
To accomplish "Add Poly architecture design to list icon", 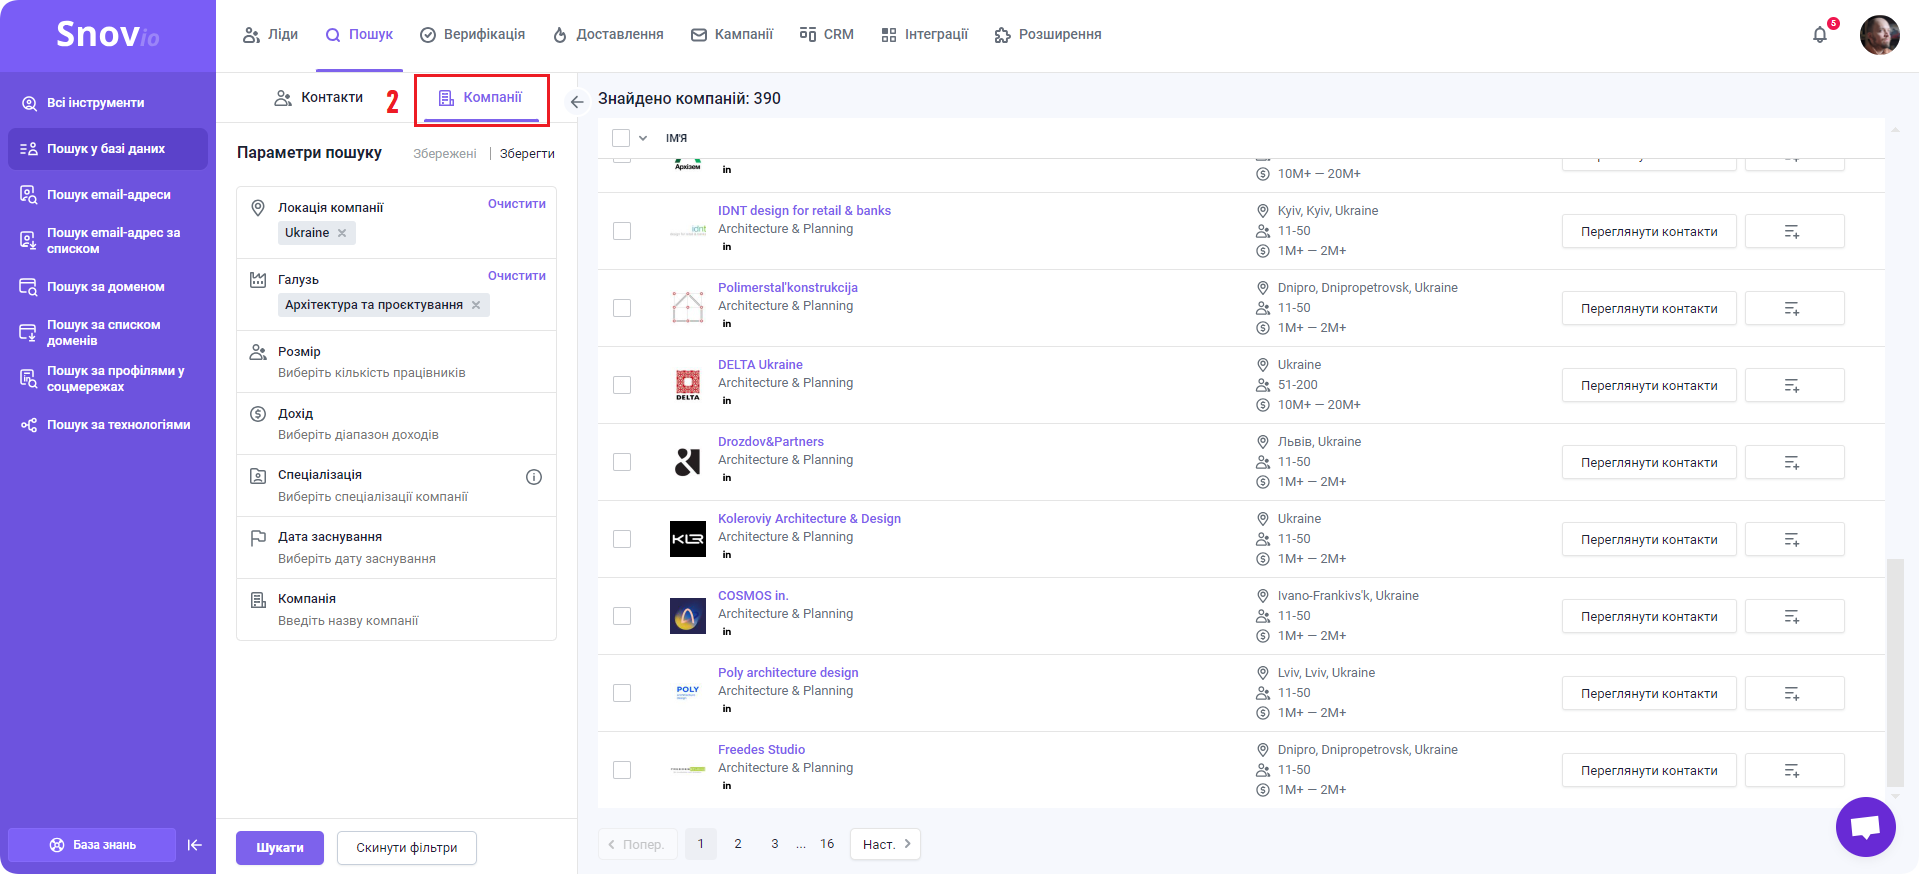I will pos(1794,693).
